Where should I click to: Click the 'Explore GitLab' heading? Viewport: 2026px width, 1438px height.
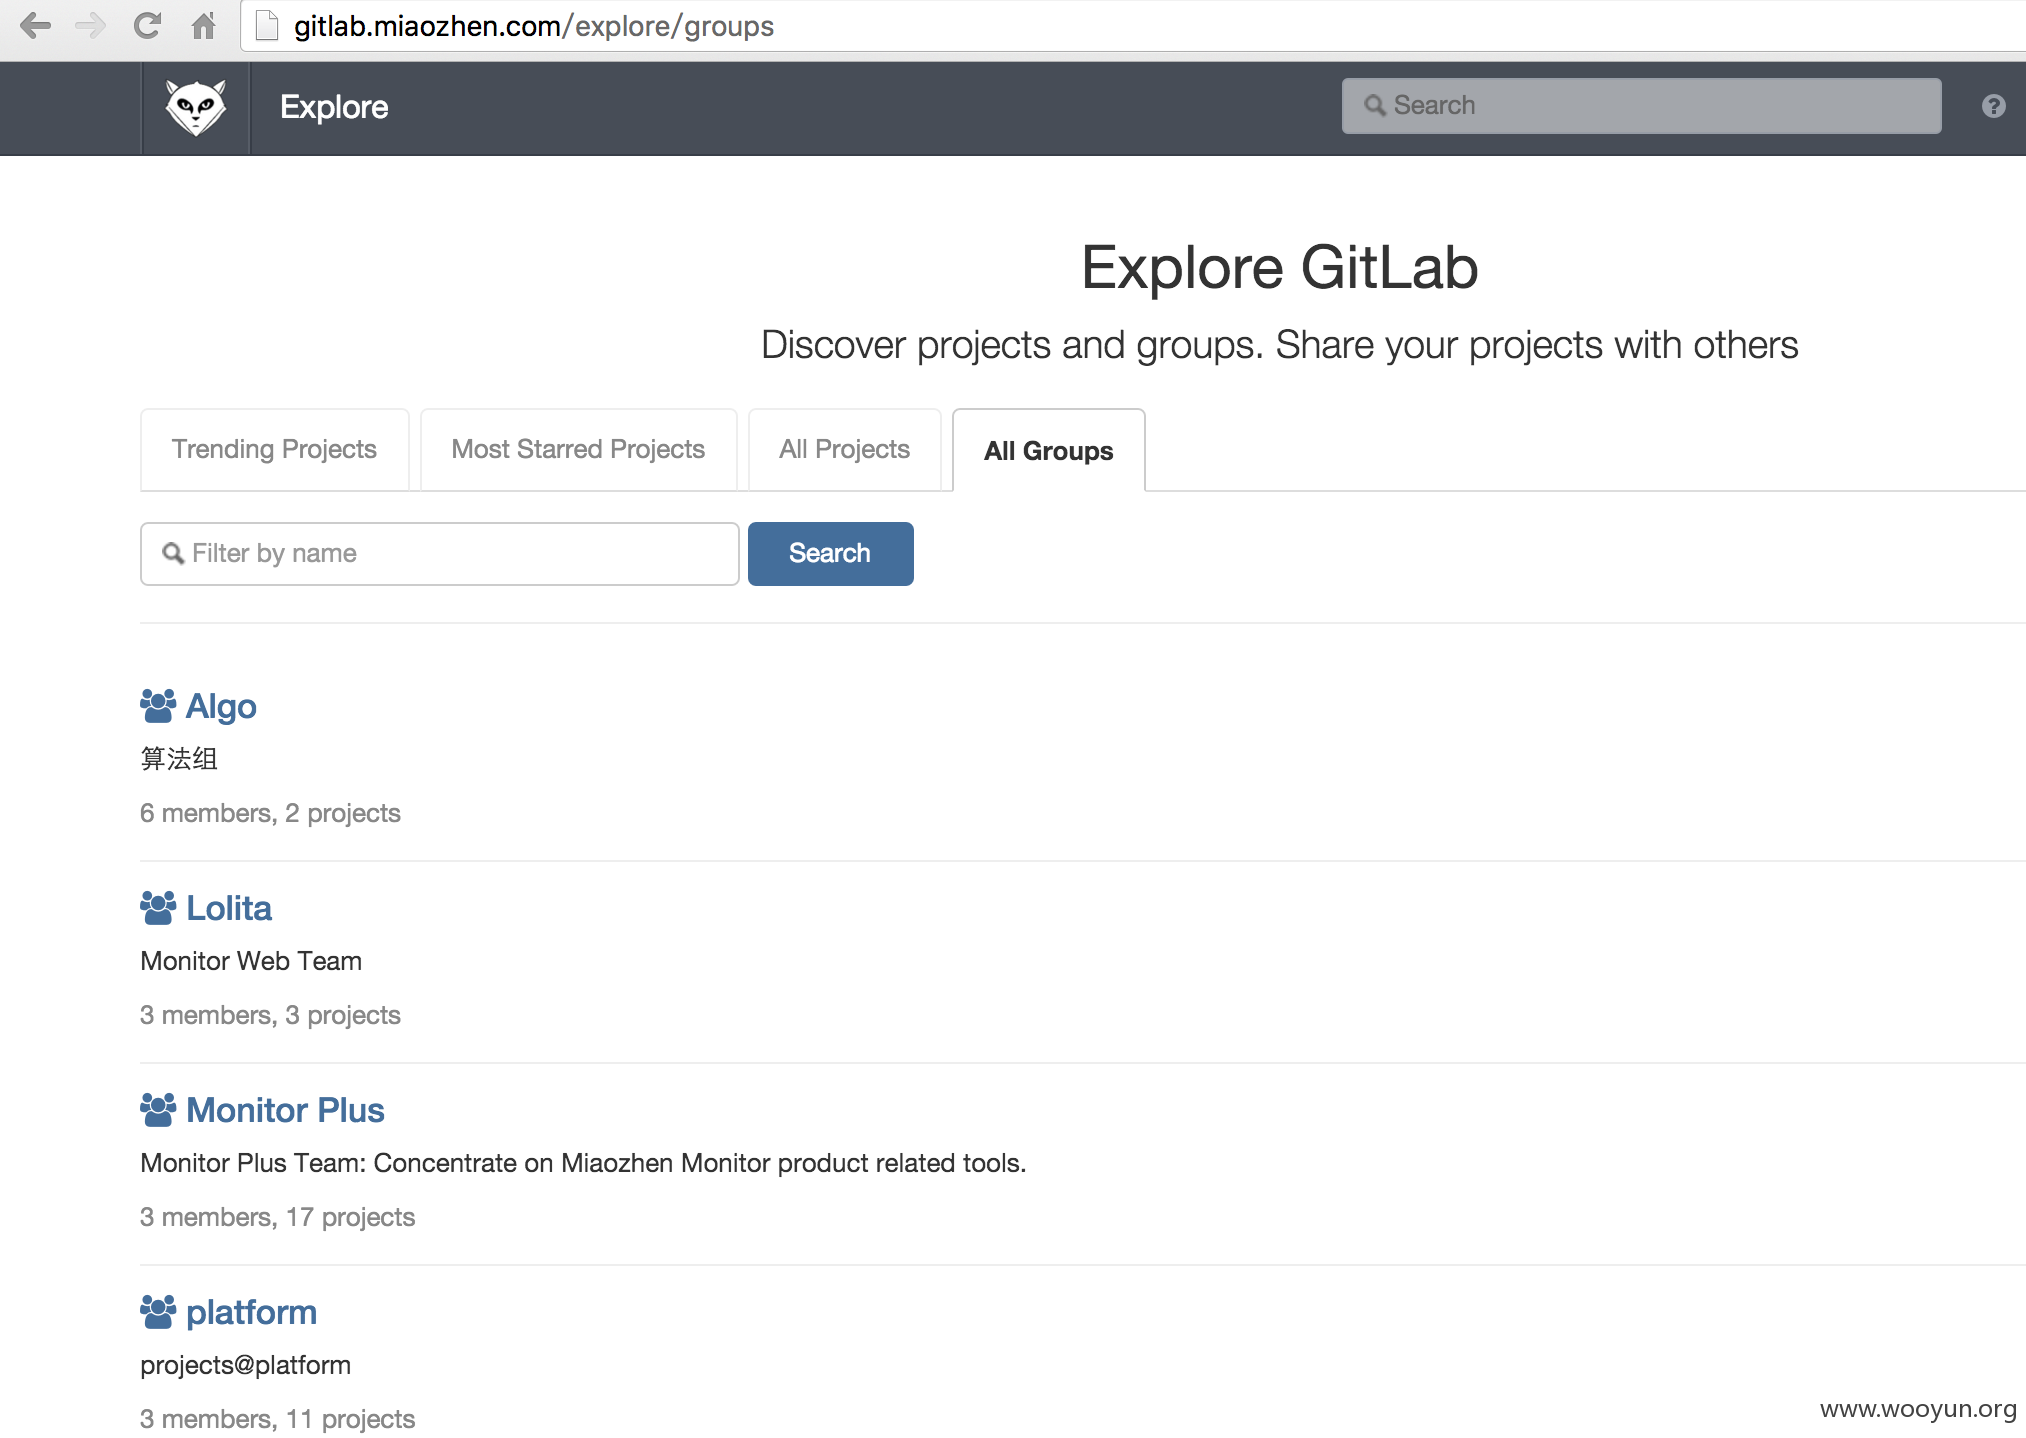1279,268
